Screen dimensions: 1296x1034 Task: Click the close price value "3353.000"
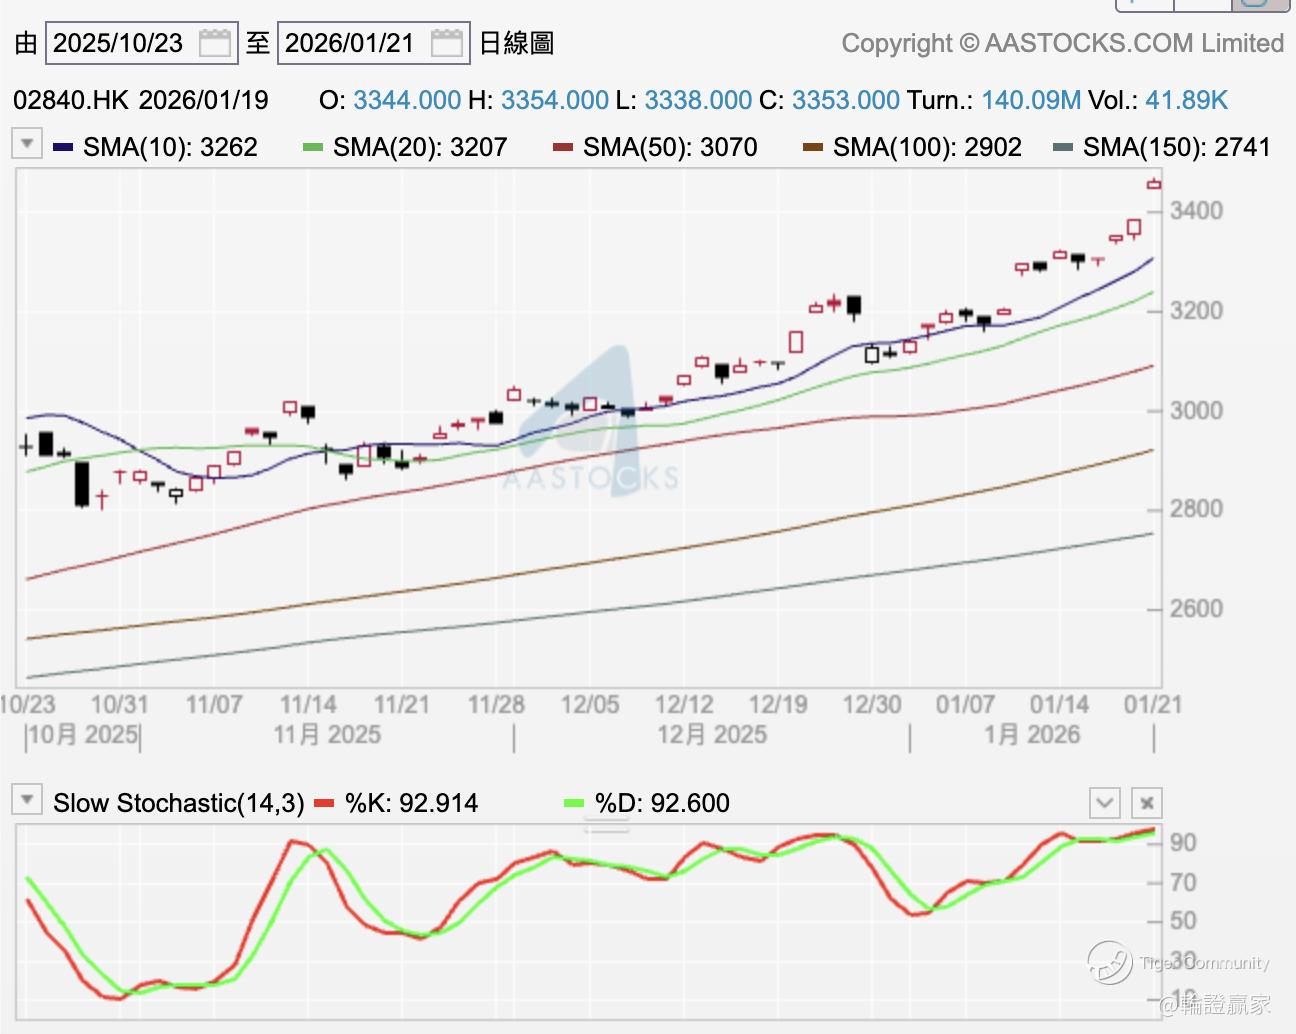point(846,100)
